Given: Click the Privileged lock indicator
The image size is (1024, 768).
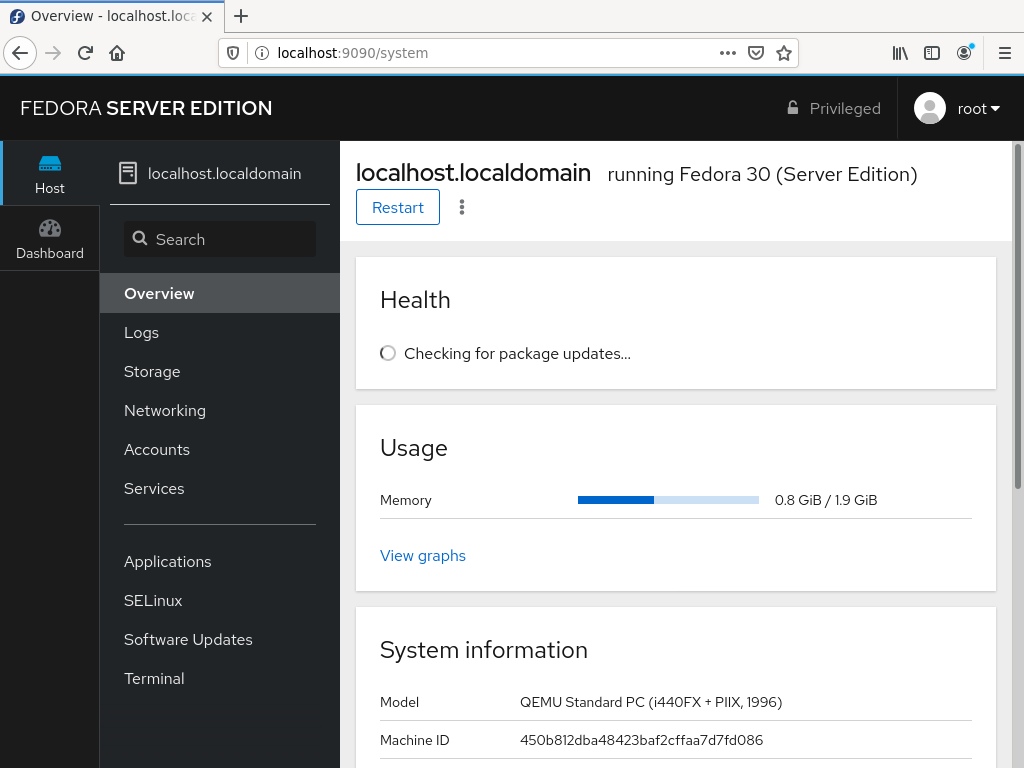Looking at the screenshot, I should tap(833, 108).
